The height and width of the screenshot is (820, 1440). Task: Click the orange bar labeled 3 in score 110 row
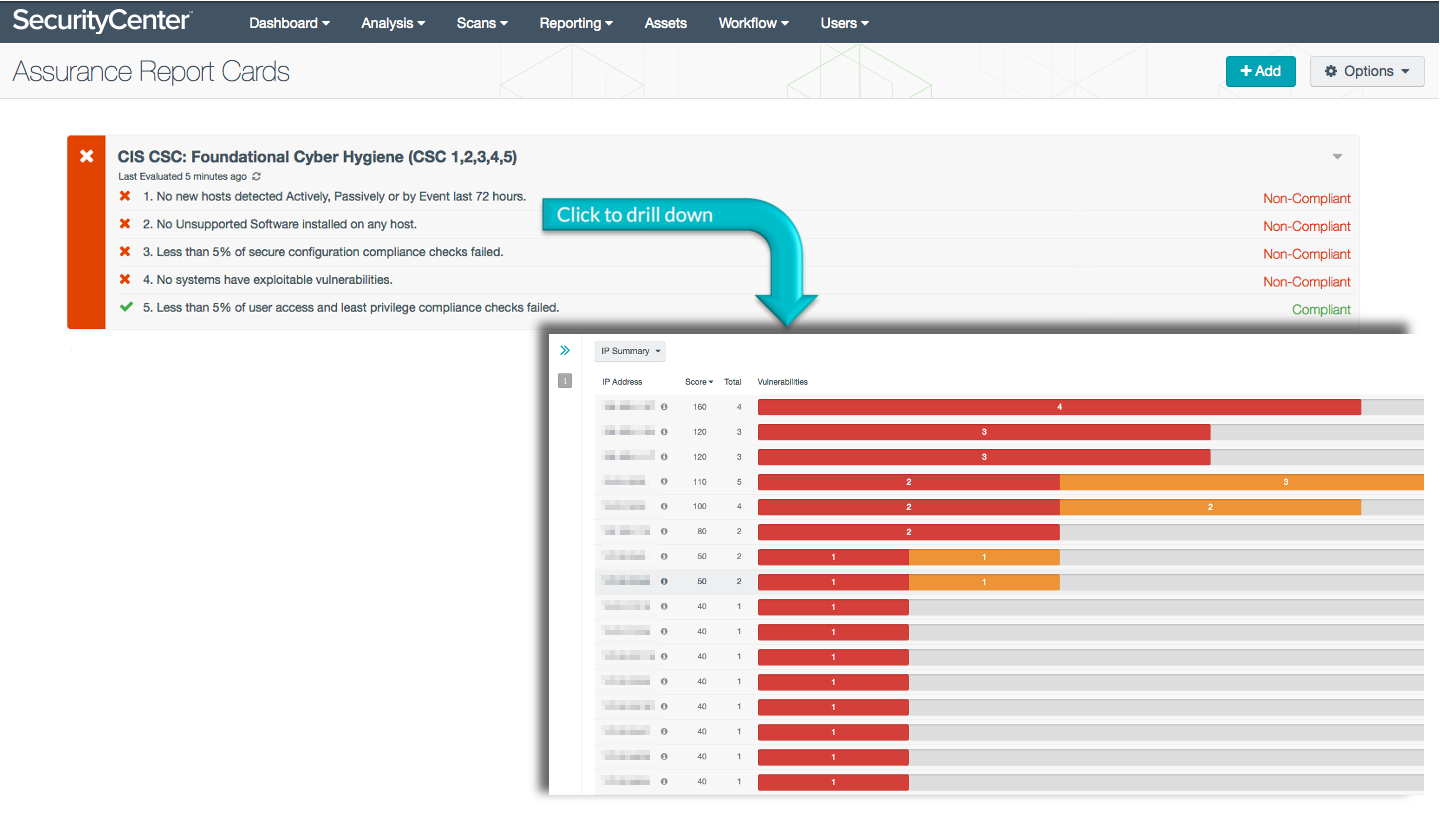(1242, 482)
